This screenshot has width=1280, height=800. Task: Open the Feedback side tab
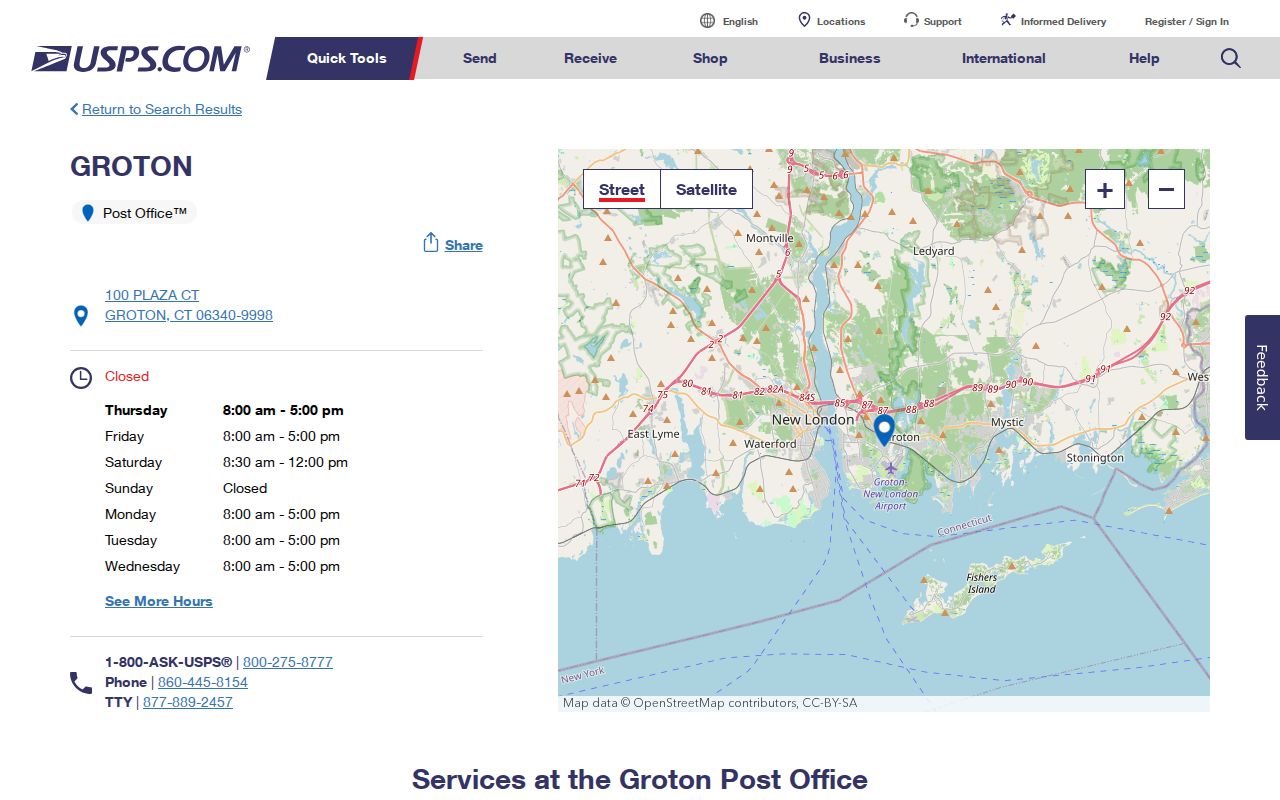pyautogui.click(x=1262, y=377)
